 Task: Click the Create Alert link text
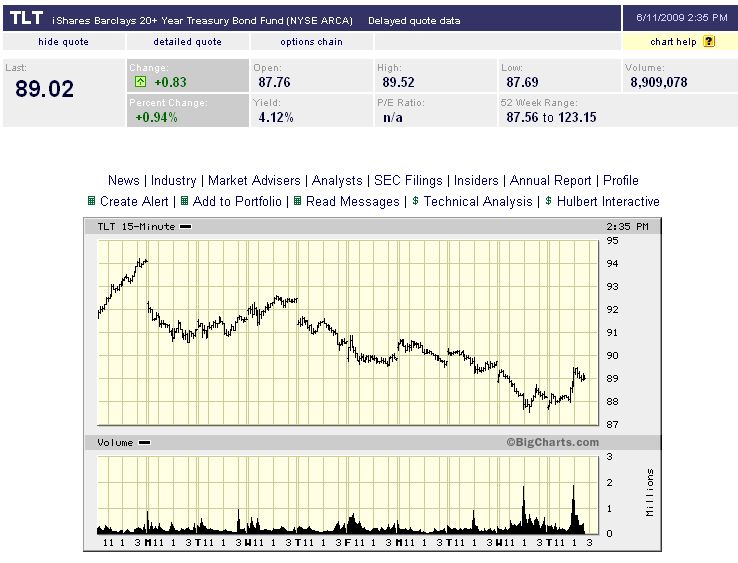click(x=134, y=201)
